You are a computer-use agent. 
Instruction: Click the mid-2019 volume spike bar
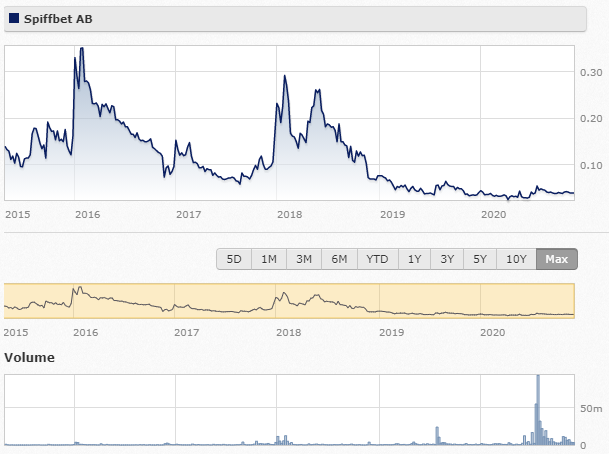click(x=437, y=436)
